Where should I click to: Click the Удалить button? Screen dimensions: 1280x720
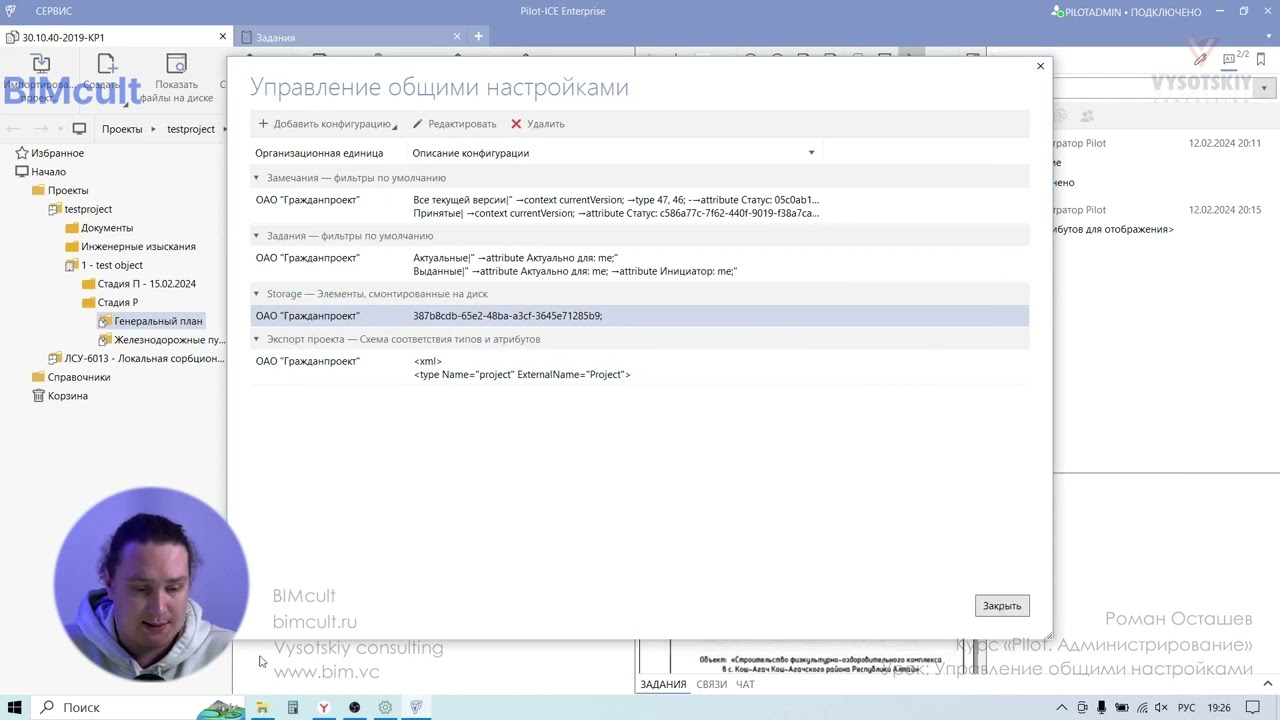538,124
